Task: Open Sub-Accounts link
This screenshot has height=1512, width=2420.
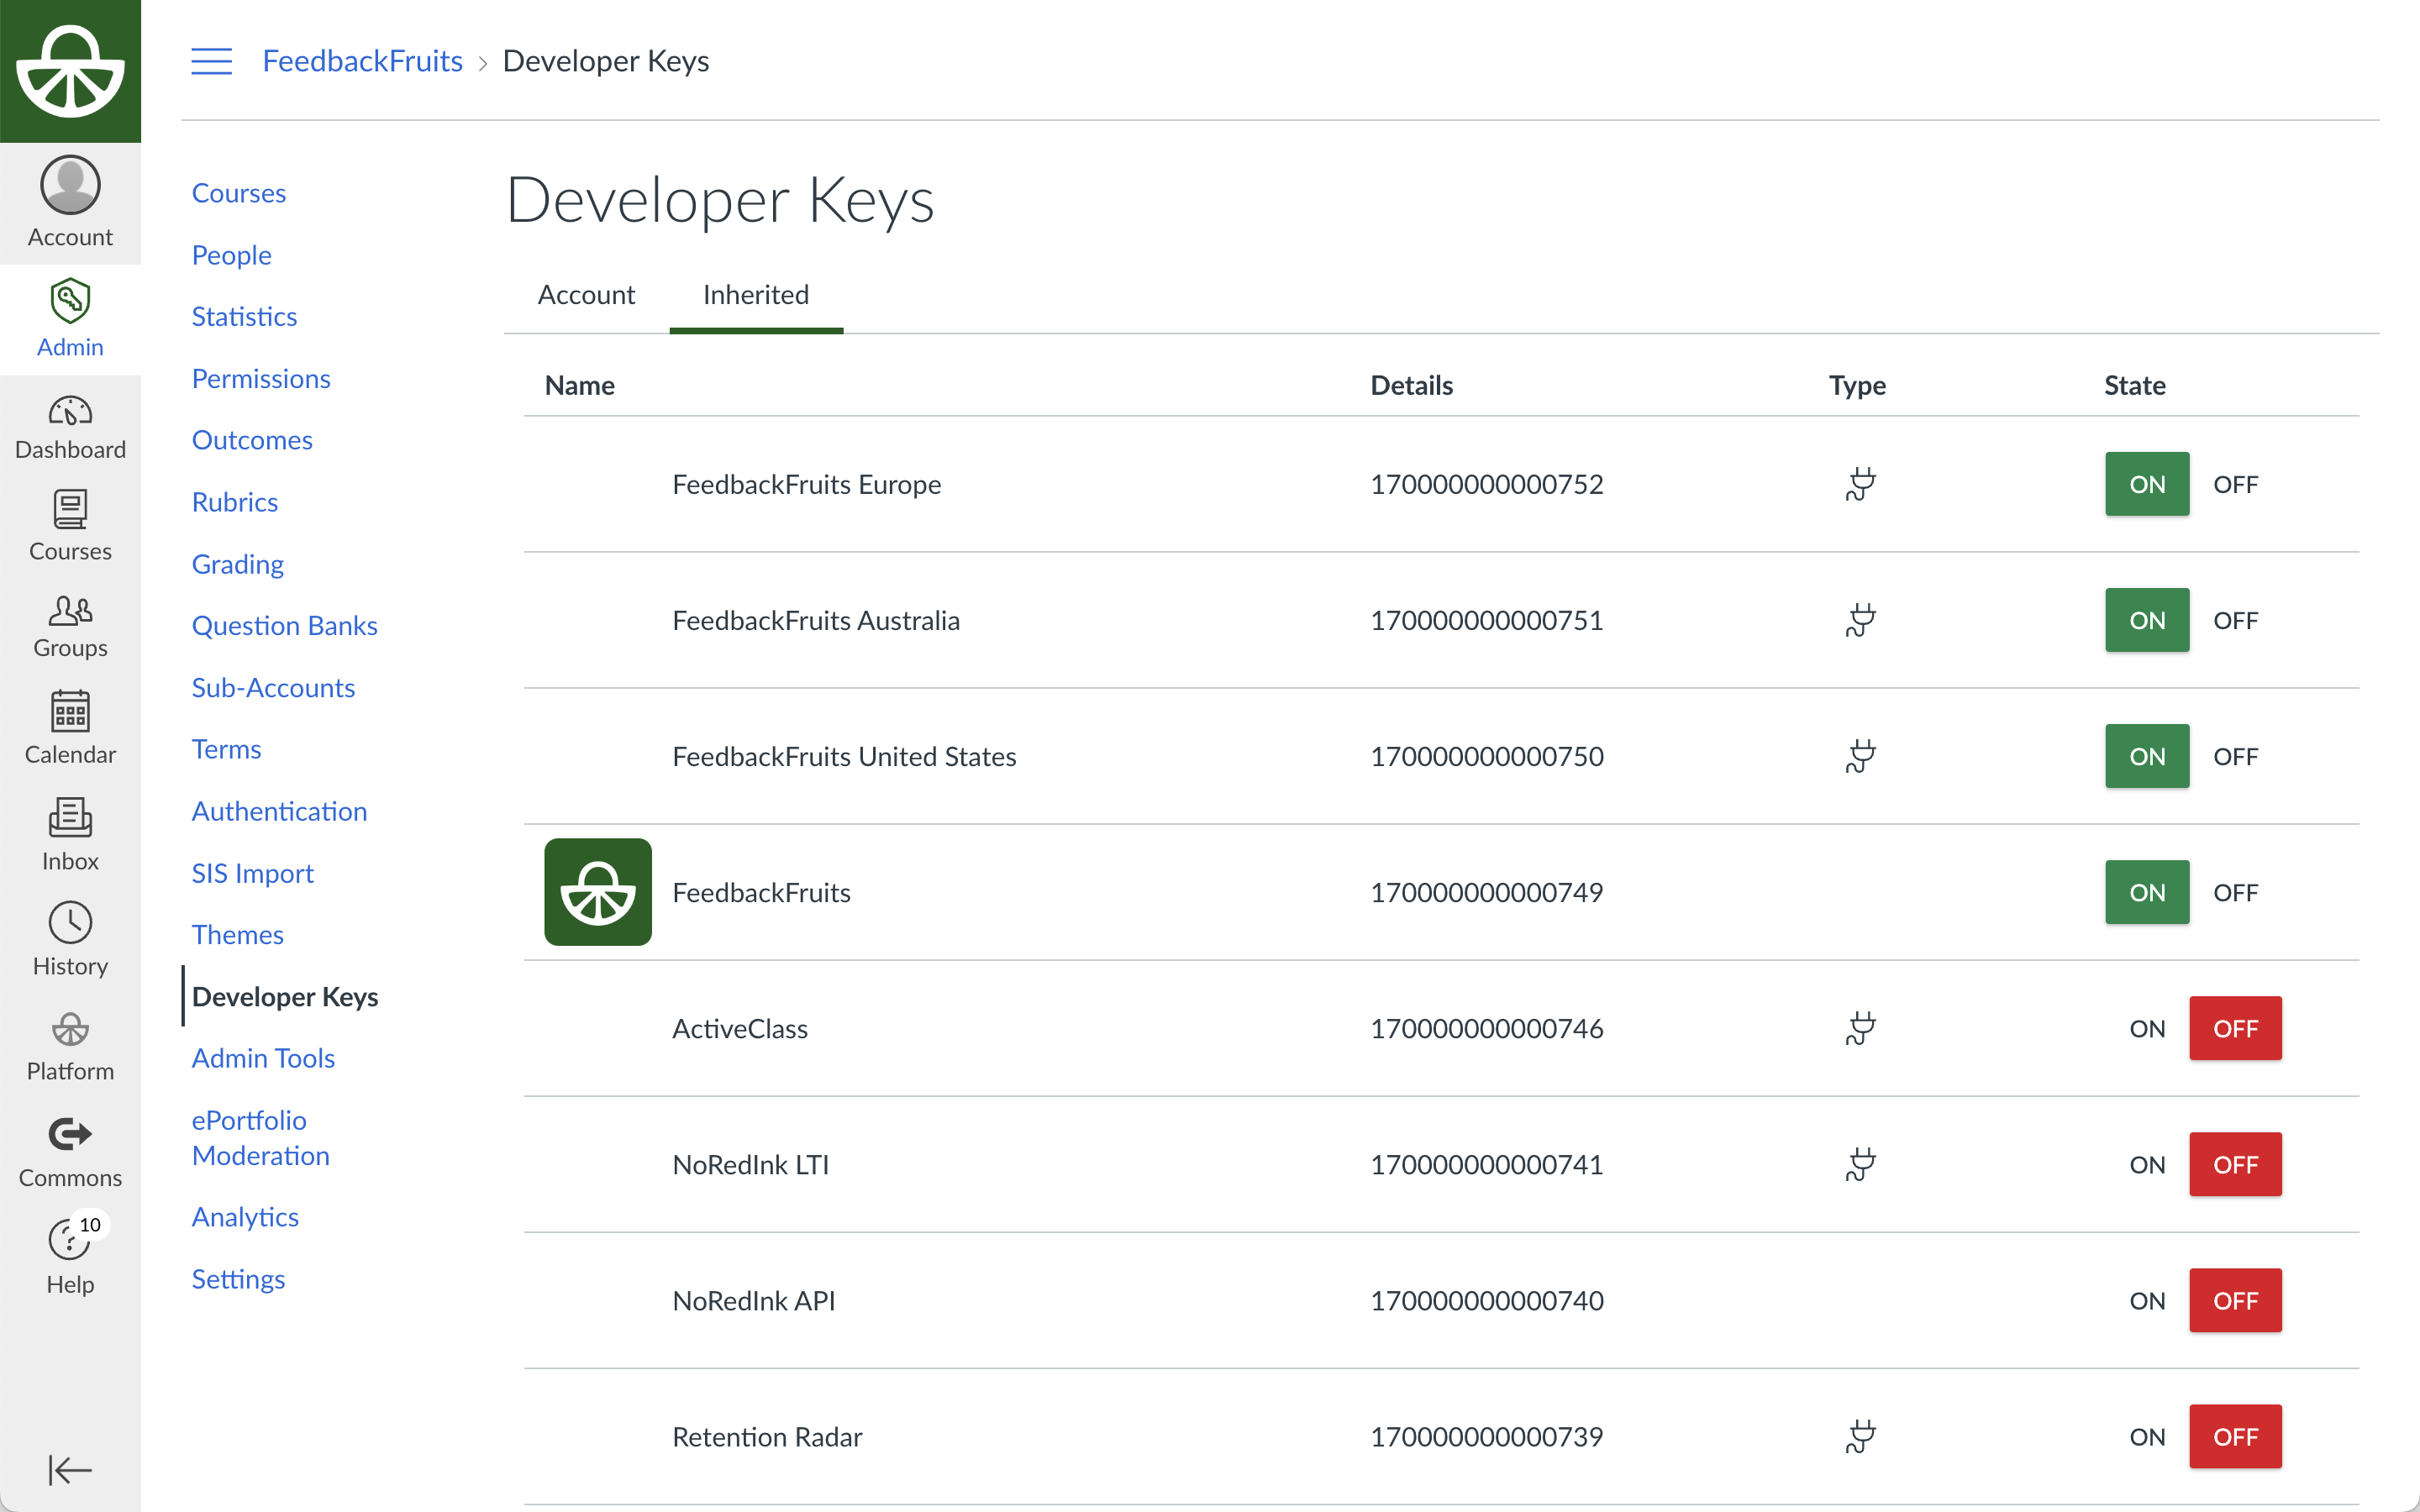Action: 273,687
